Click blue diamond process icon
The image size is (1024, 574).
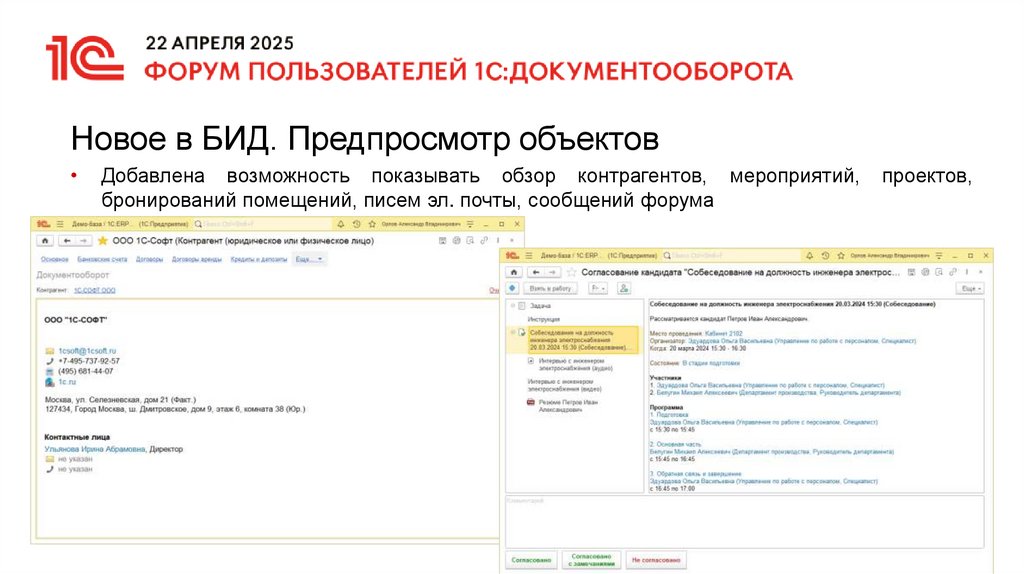click(513, 288)
